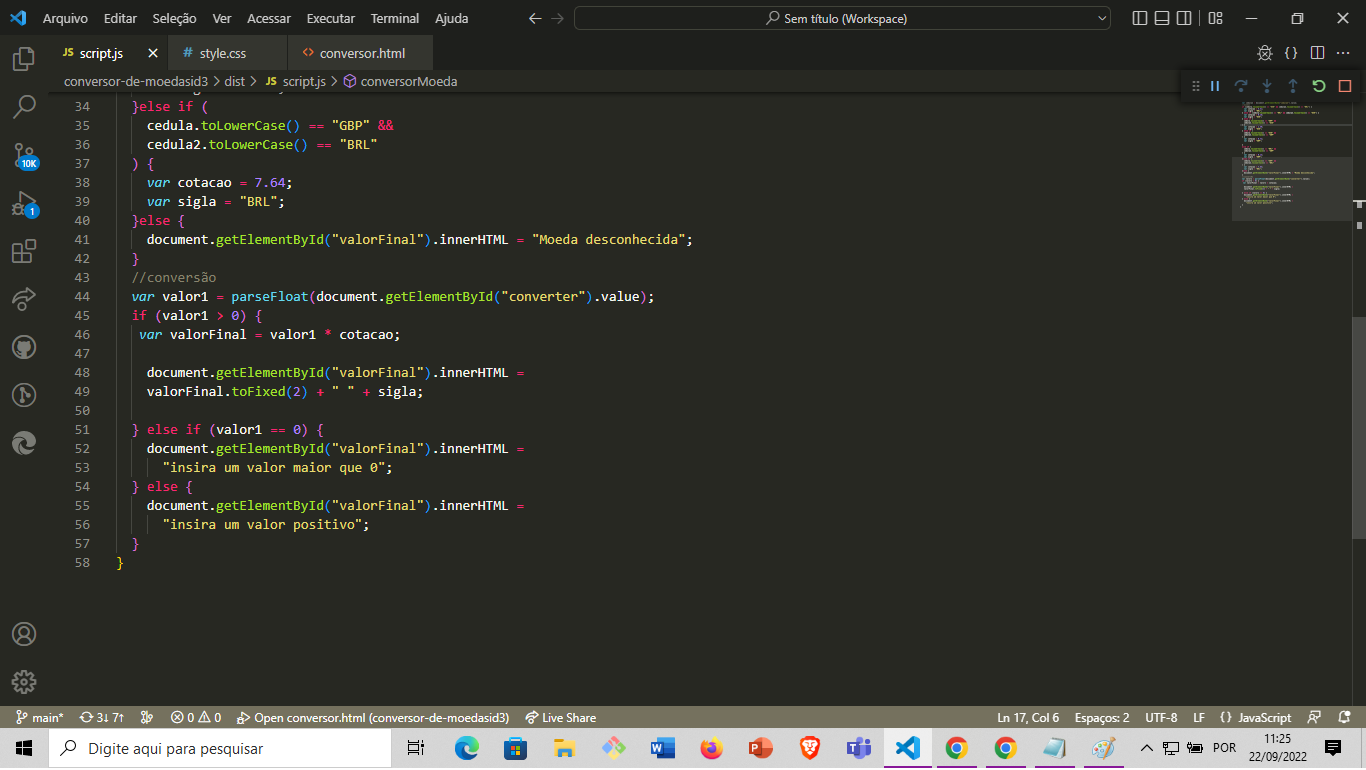The image size is (1366, 770).
Task: Open the command center dropdown chevron
Action: tap(1102, 18)
